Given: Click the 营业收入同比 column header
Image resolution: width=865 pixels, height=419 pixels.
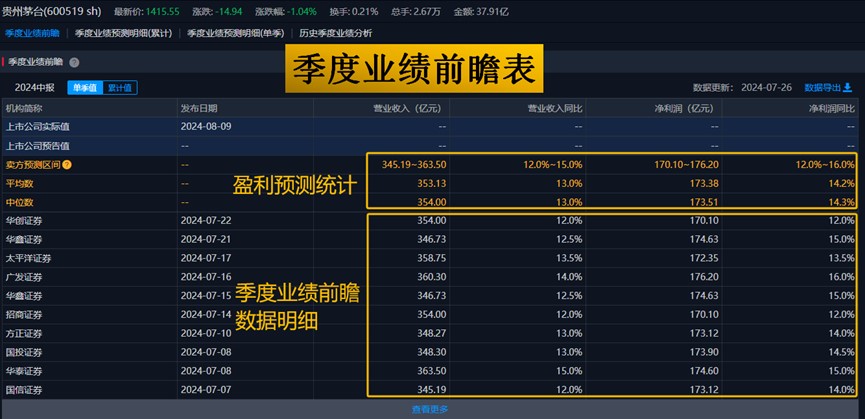Looking at the screenshot, I should 555,109.
